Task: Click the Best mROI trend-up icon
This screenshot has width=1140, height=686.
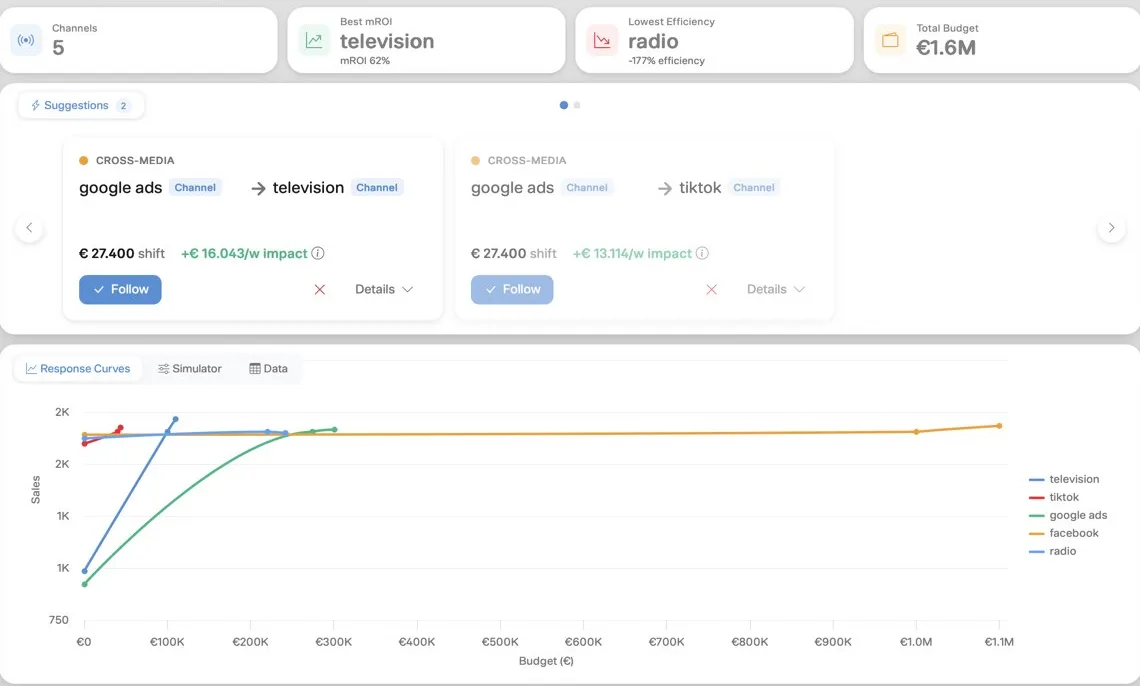Action: (x=314, y=40)
